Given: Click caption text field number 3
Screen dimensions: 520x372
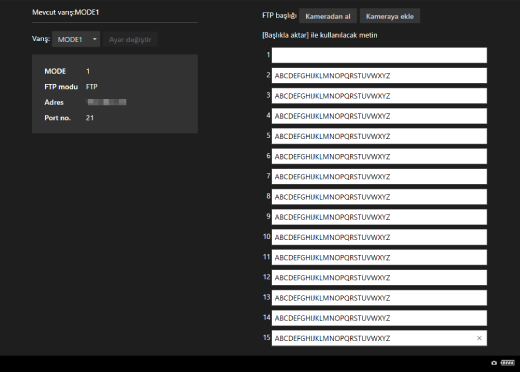Looking at the screenshot, I should [x=379, y=96].
